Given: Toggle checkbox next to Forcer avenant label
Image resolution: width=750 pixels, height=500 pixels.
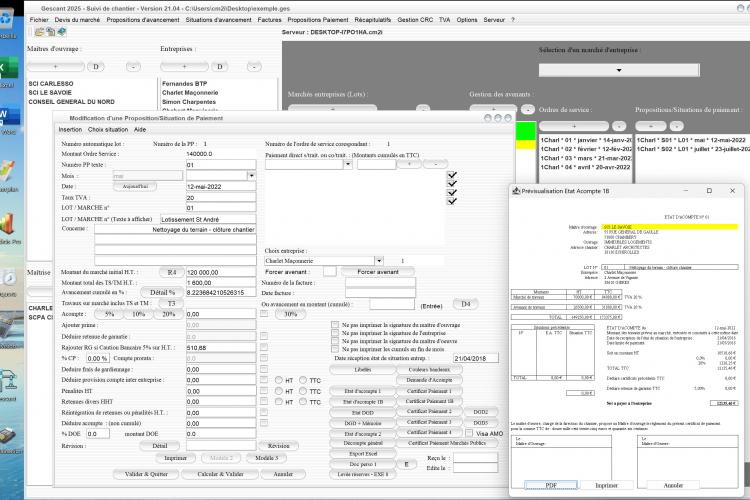Looking at the screenshot, I should (330, 271).
